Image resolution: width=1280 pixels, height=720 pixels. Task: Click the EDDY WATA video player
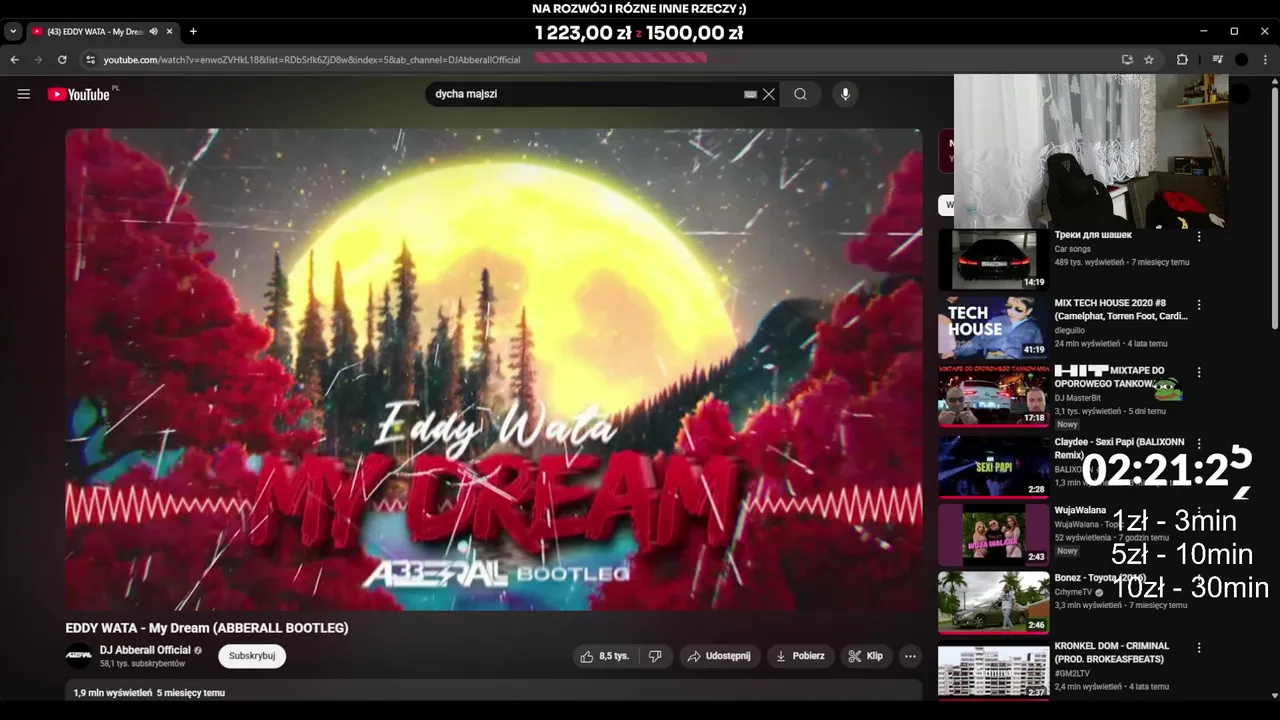pos(494,369)
